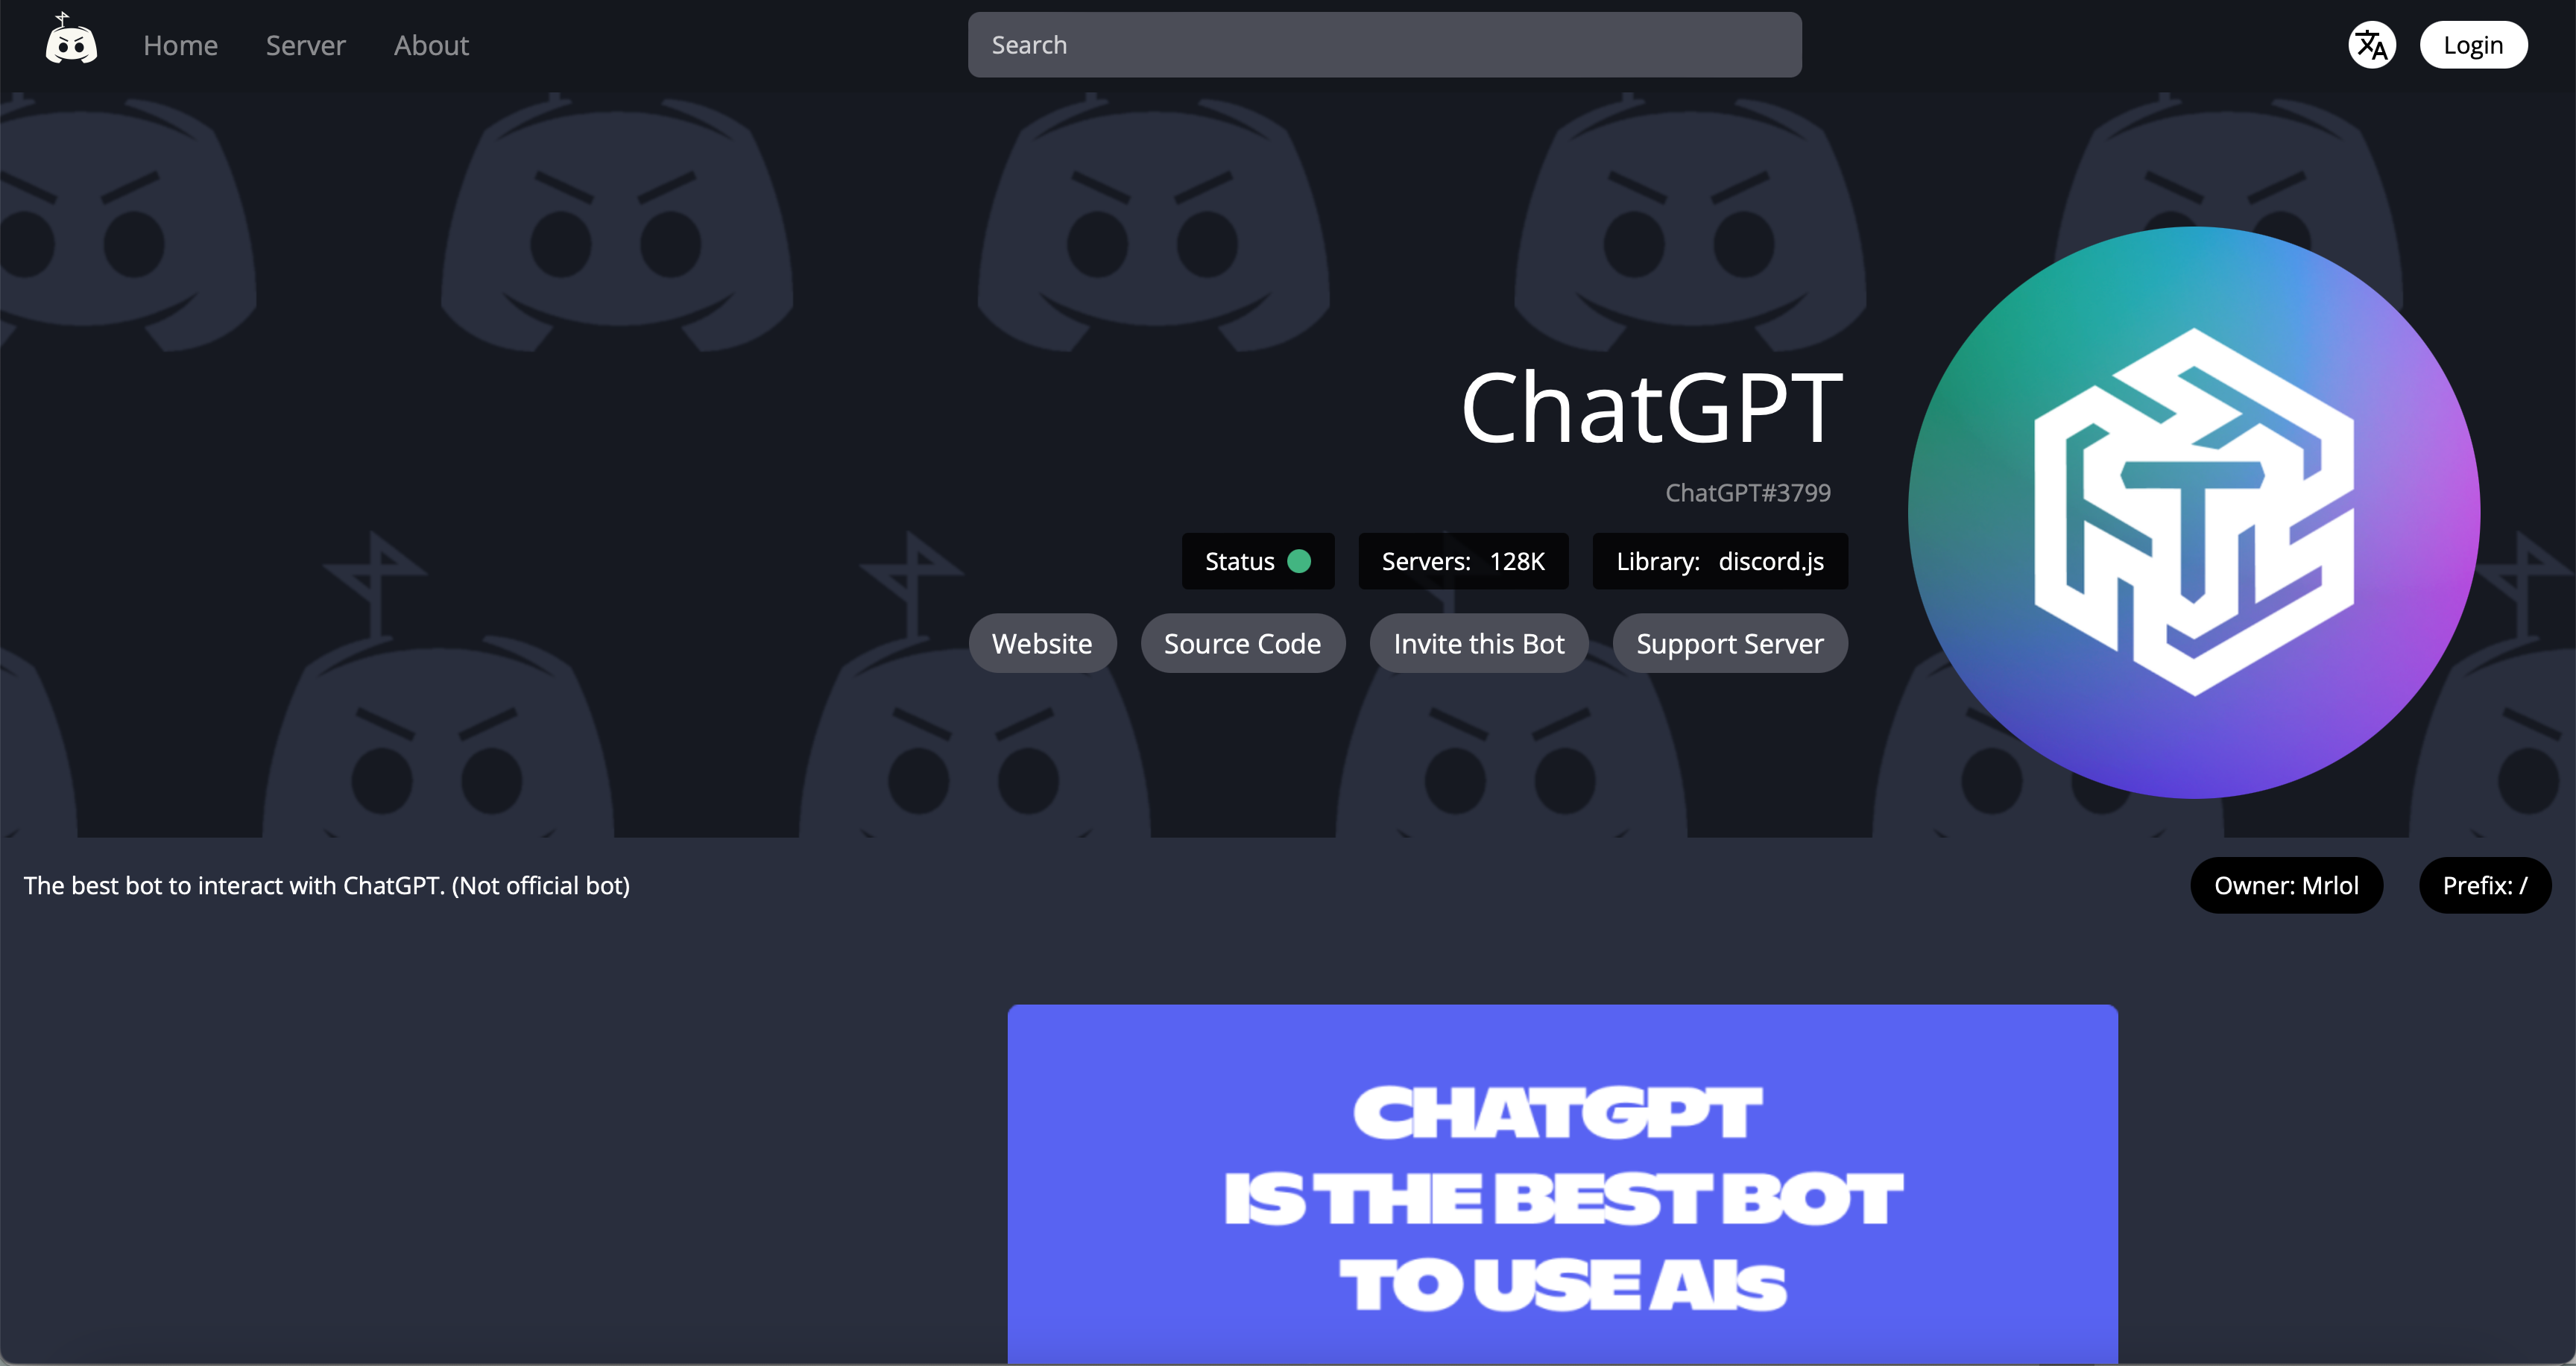Click the Servers count badge icon
Image resolution: width=2576 pixels, height=1366 pixels.
tap(1463, 560)
